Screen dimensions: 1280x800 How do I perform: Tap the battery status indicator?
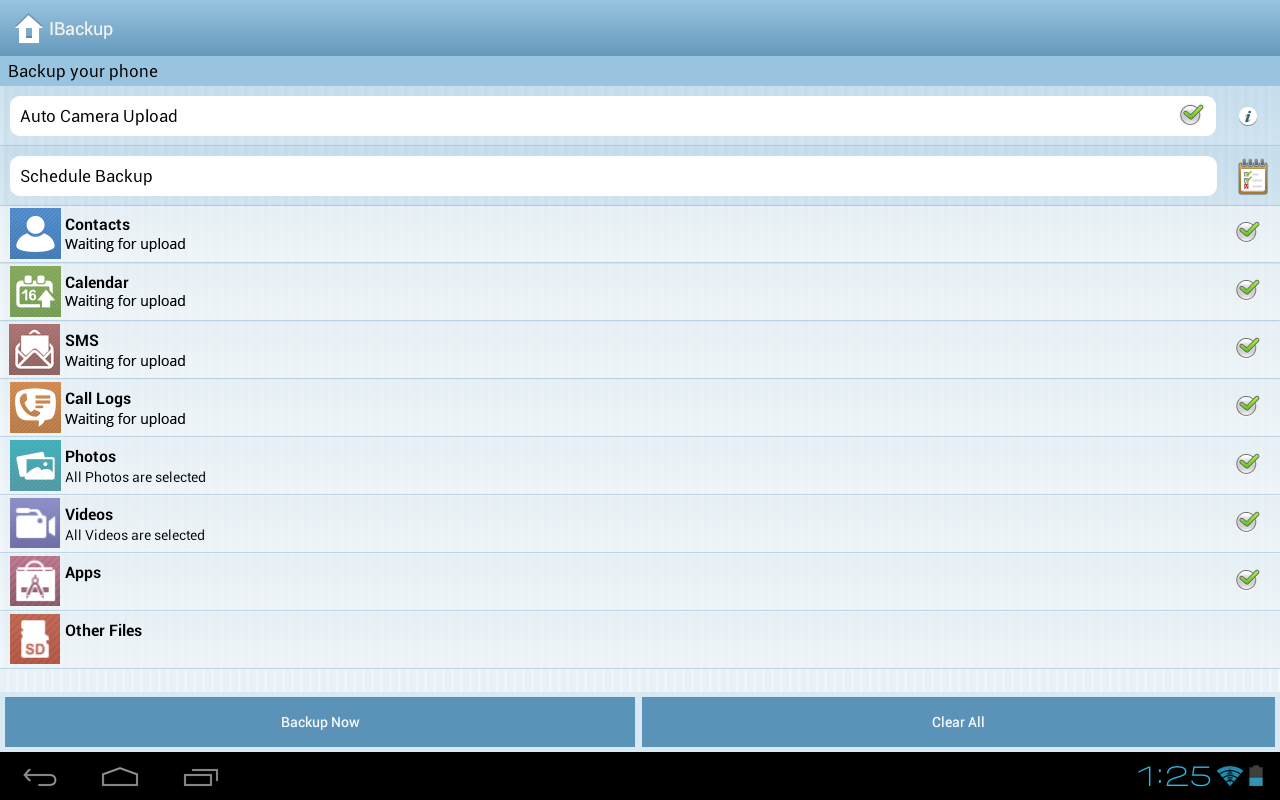[1256, 775]
